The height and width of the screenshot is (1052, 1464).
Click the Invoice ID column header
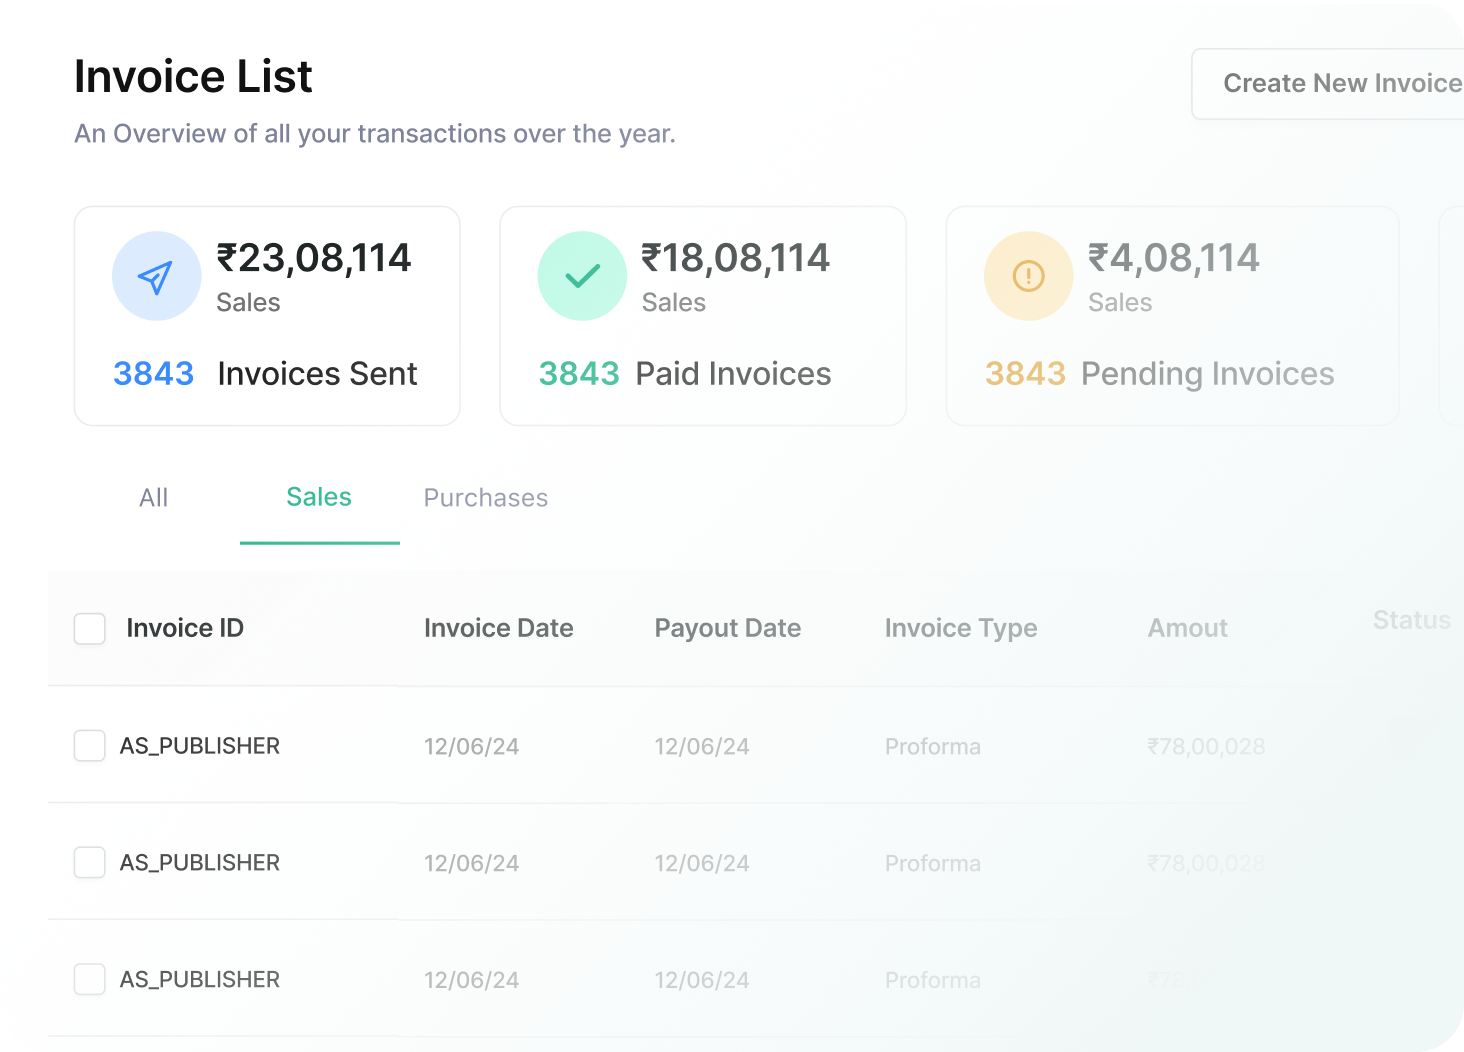point(185,628)
